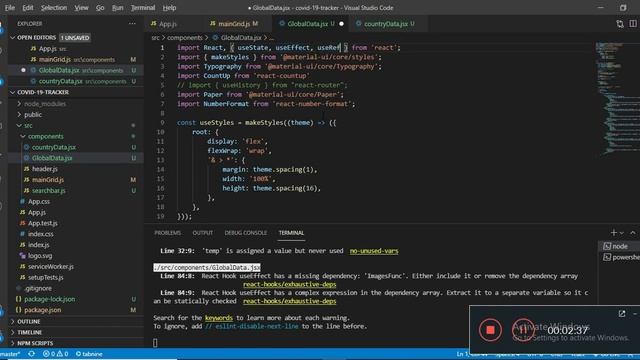The width and height of the screenshot is (640, 360).
Task: Open Explorer more actions ellipsis
Action: (132, 24)
